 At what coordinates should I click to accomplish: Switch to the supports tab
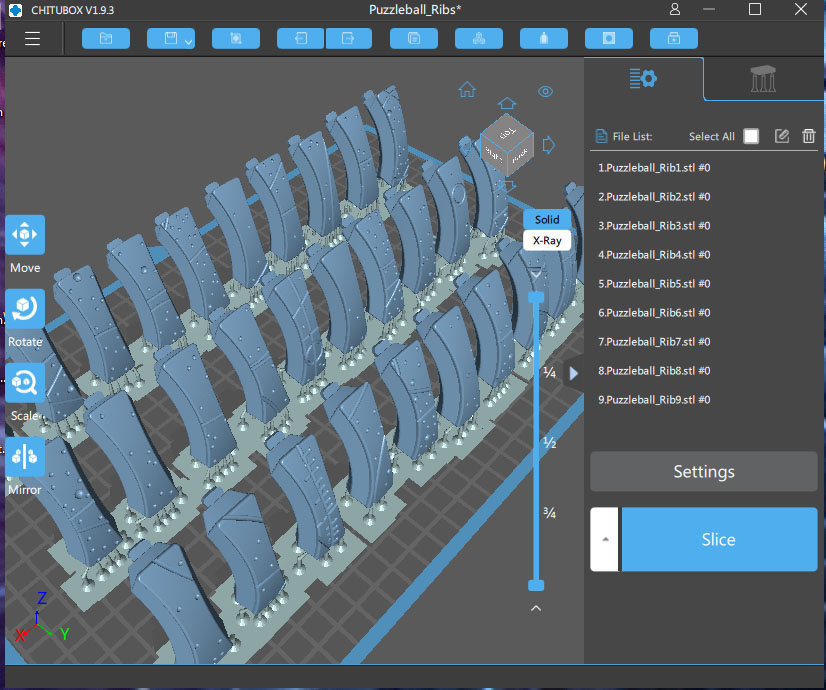point(764,80)
